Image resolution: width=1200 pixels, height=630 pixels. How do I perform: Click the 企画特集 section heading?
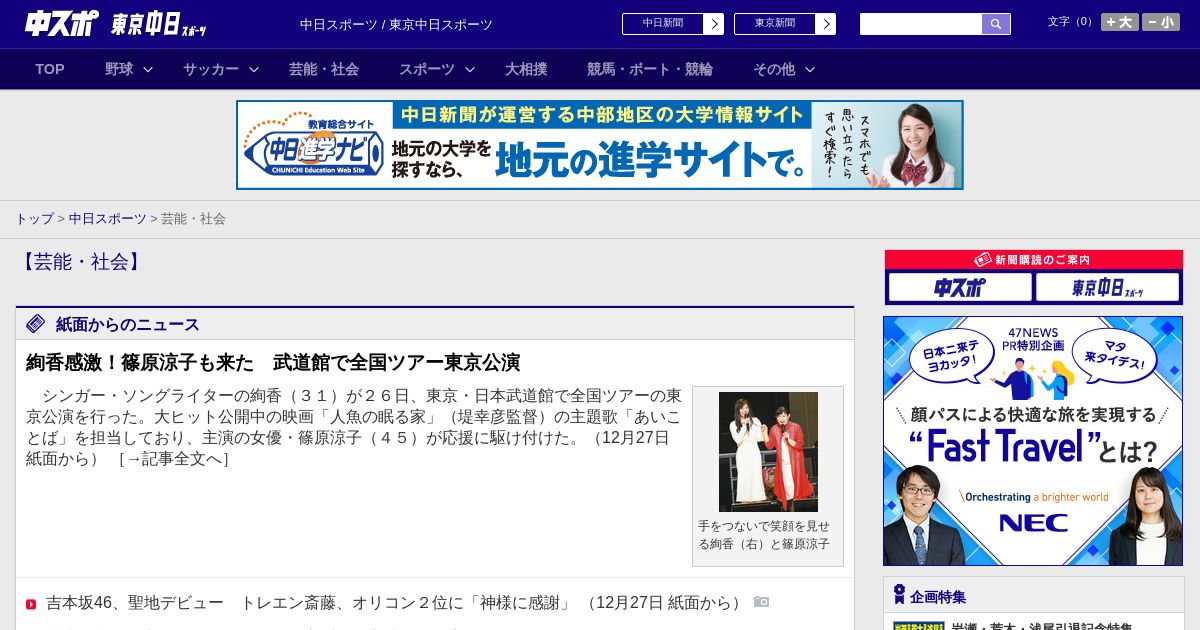938,597
